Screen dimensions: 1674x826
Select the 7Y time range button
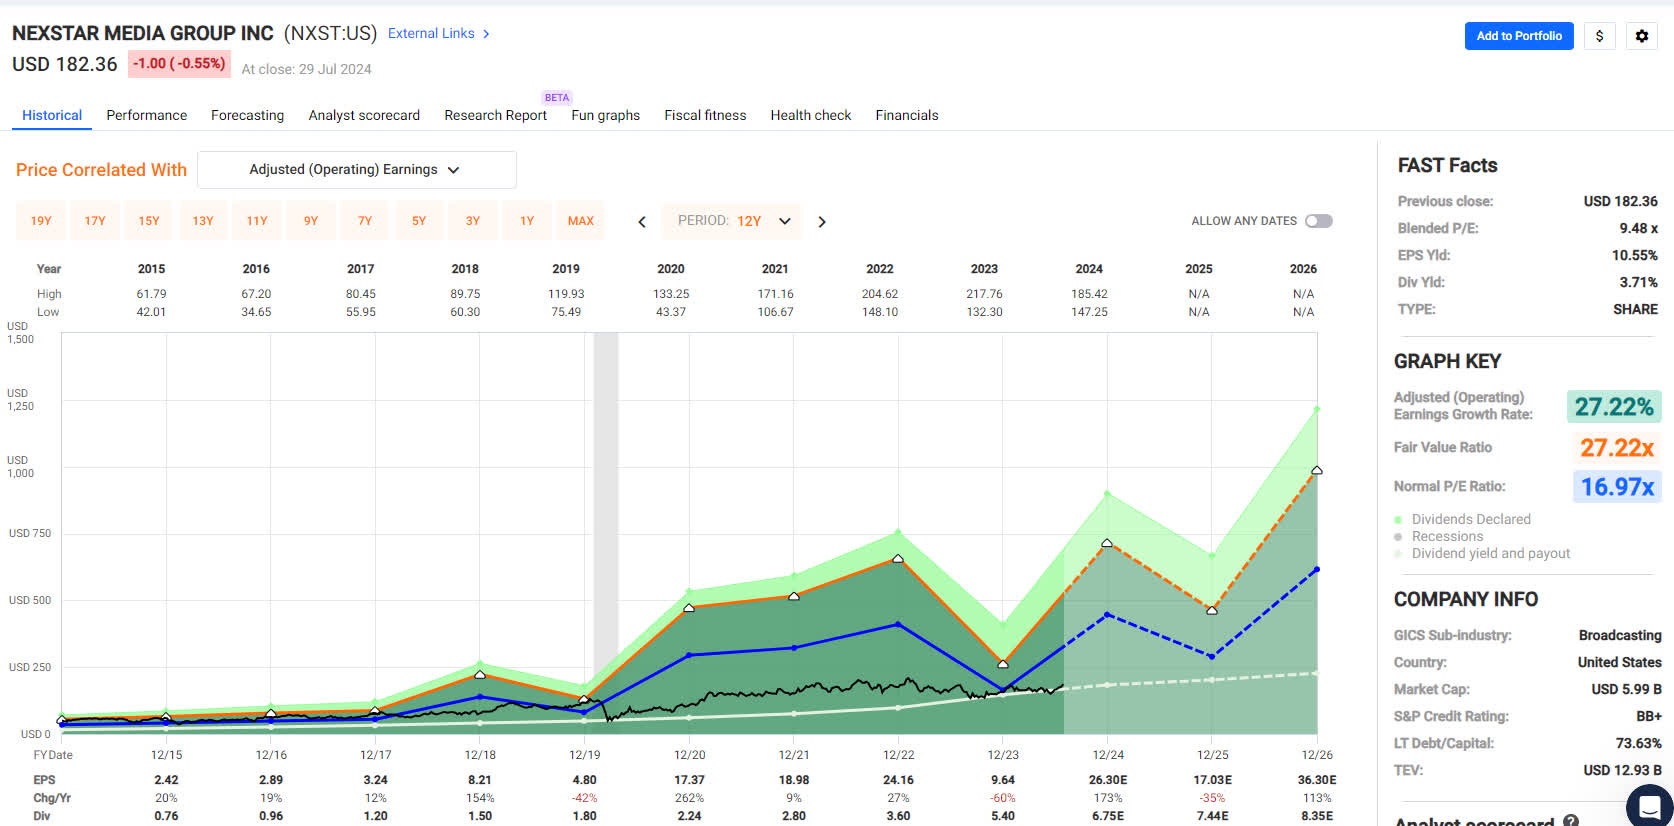(x=365, y=221)
